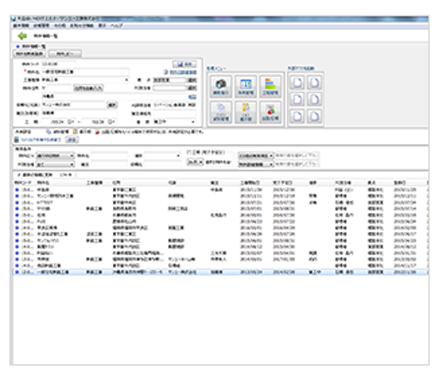The width and height of the screenshot is (442, 375).
Task: Open the ヘルプ help menu
Action: (x=117, y=25)
